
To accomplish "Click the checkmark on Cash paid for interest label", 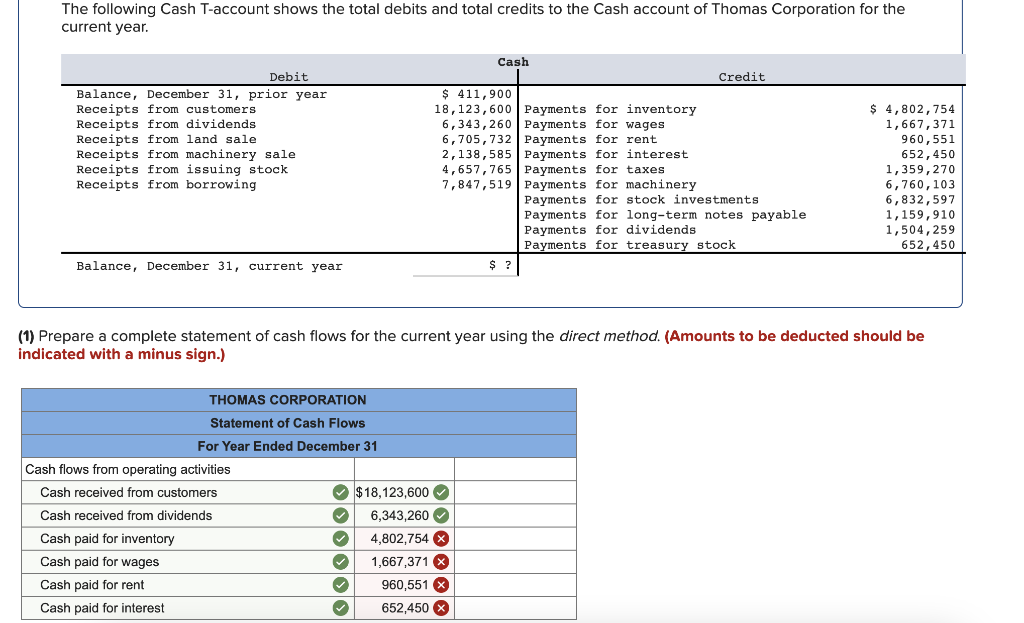I will (339, 608).
